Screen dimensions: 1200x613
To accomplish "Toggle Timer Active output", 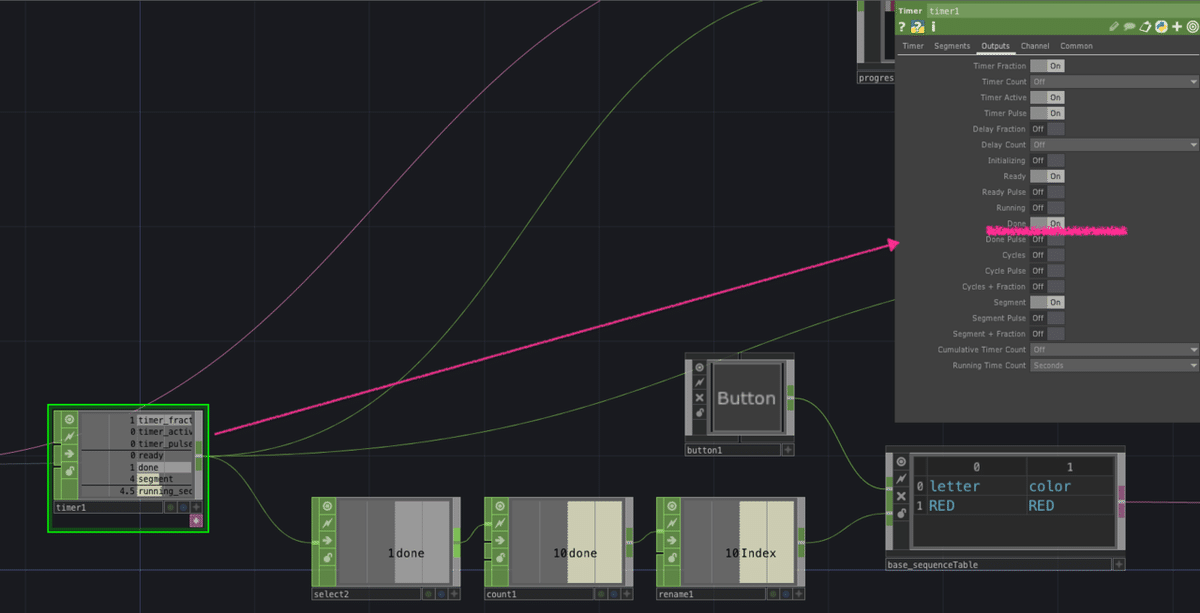I will tap(1047, 97).
